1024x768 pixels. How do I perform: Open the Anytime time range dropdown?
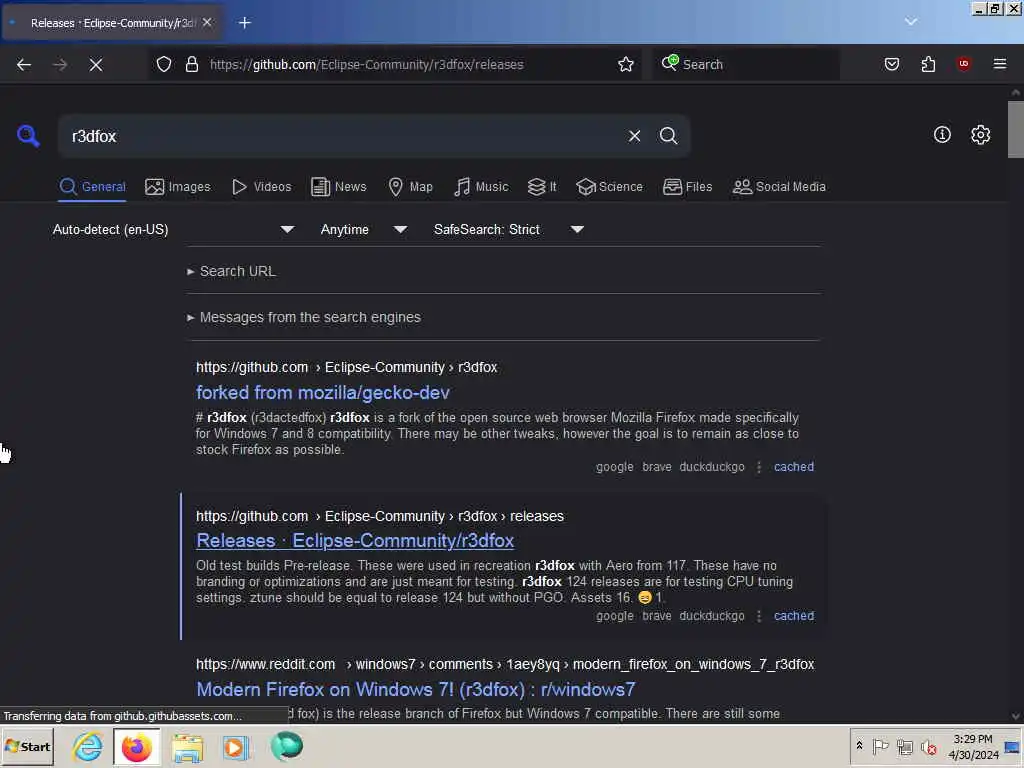364,229
